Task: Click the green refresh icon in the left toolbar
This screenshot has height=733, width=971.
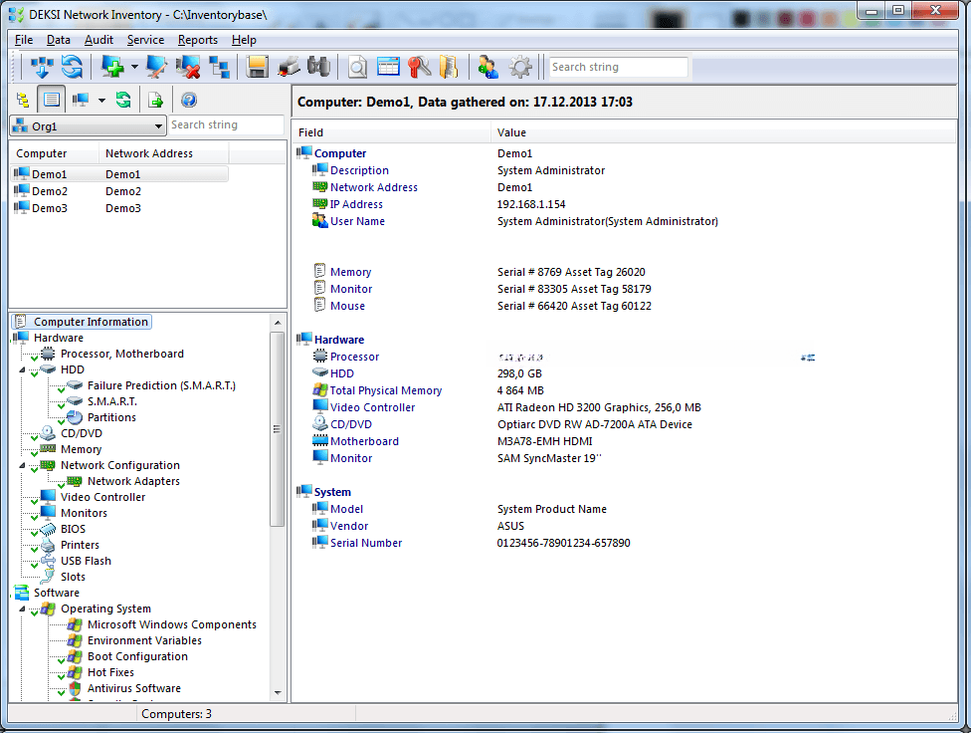Action: coord(123,100)
